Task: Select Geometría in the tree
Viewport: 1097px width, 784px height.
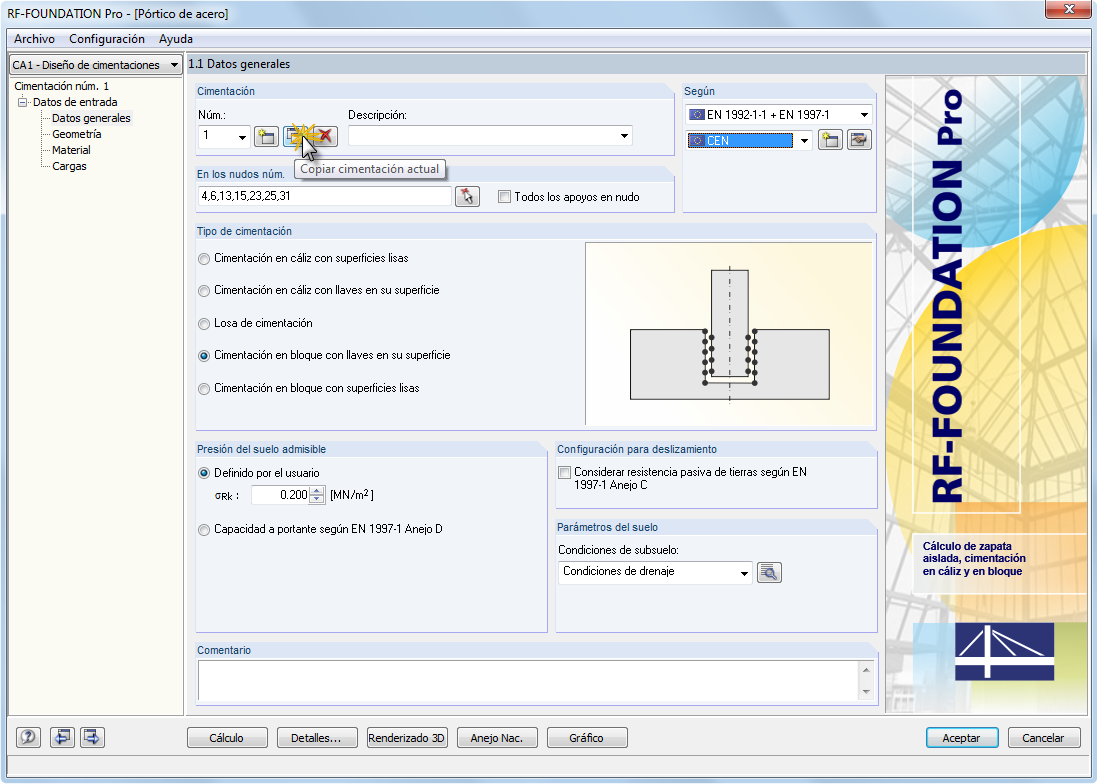Action: point(77,134)
